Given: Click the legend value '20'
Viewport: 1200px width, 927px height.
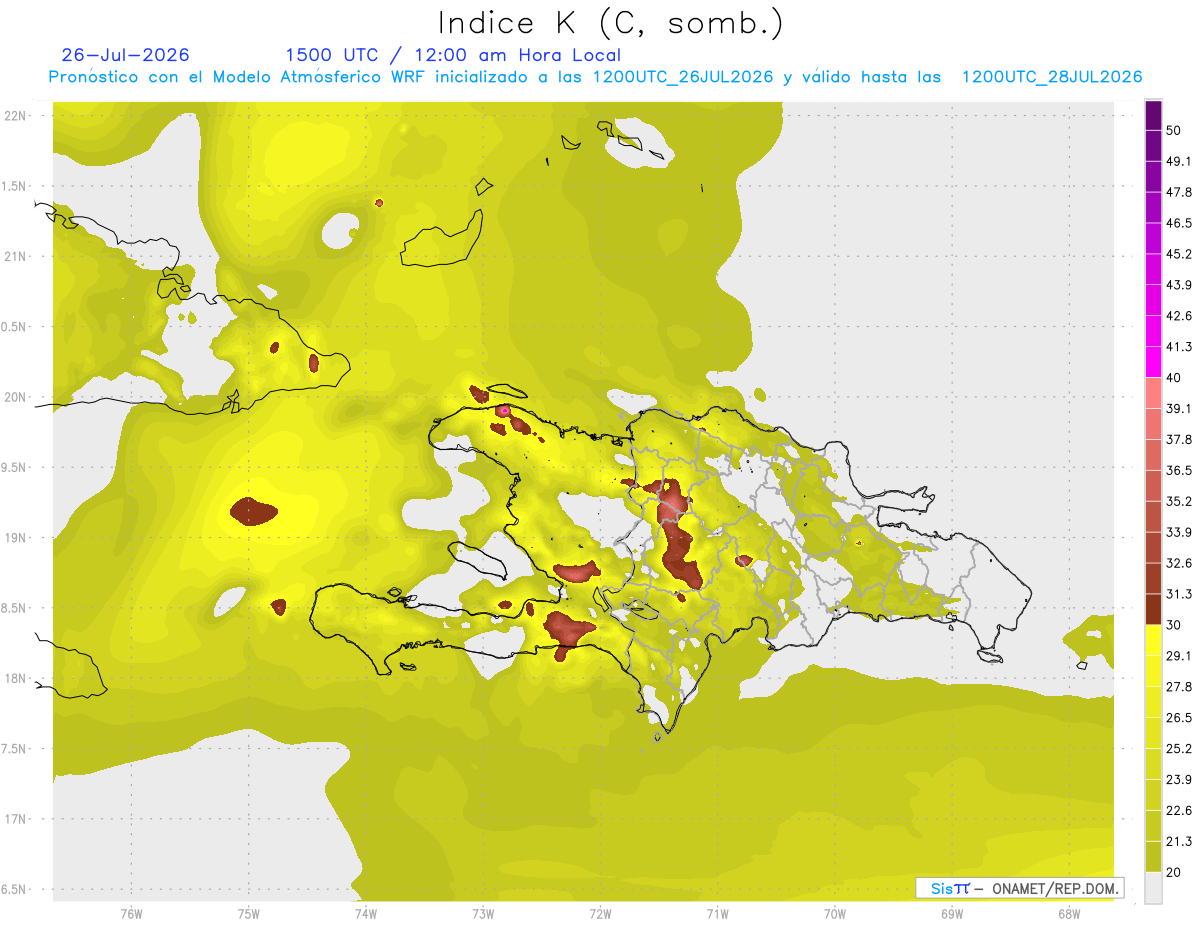Looking at the screenshot, I should point(1175,872).
